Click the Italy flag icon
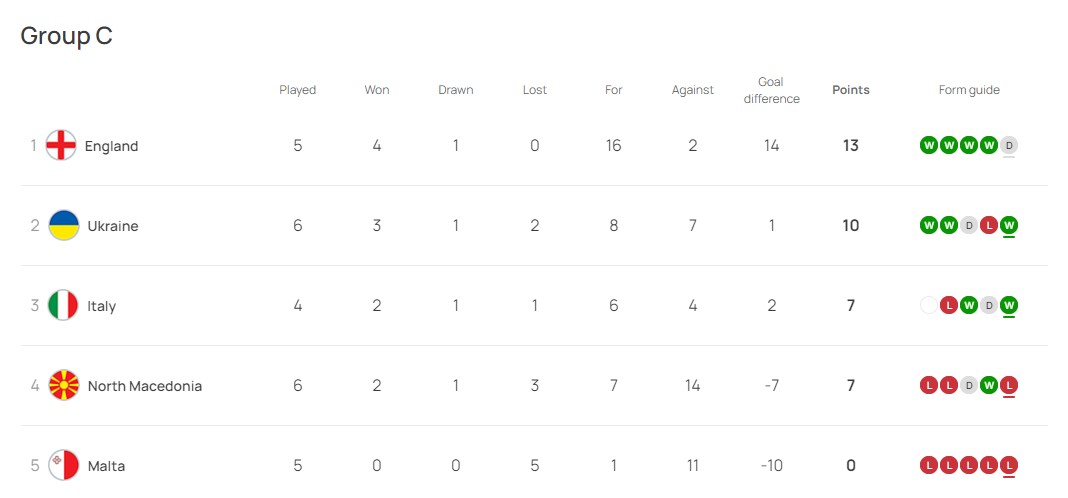The width and height of the screenshot is (1068, 498). [x=63, y=305]
